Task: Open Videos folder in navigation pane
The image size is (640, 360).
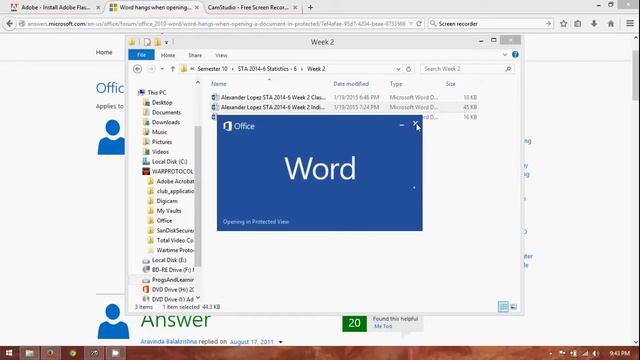Action: (160, 151)
